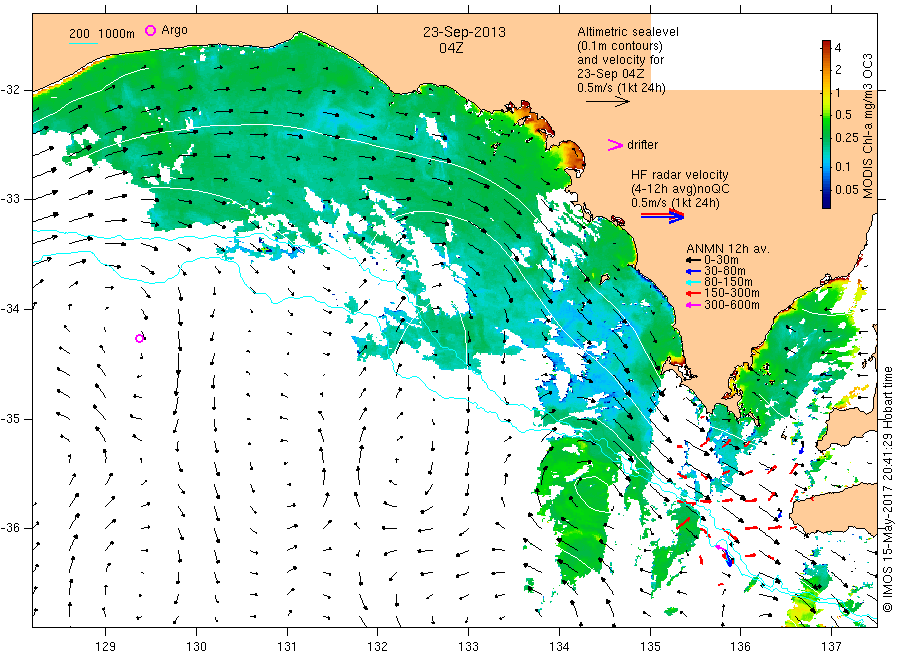Click the longitude axis label '136'
This screenshot has width=900, height=660.
(x=740, y=647)
